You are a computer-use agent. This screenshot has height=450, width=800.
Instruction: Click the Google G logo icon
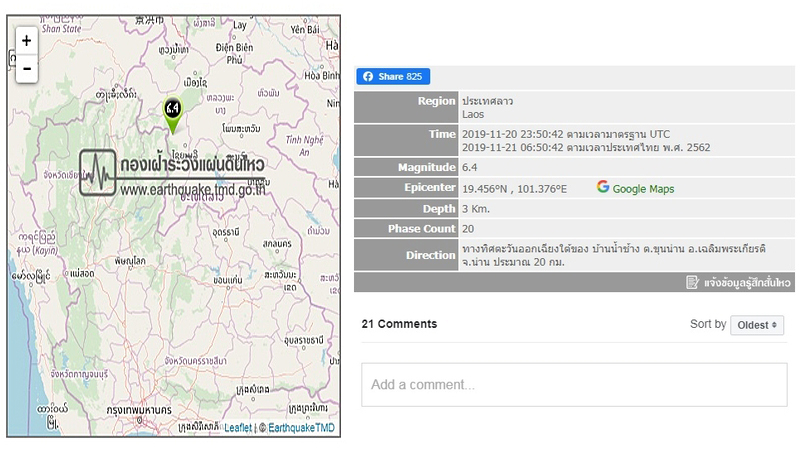pos(603,188)
